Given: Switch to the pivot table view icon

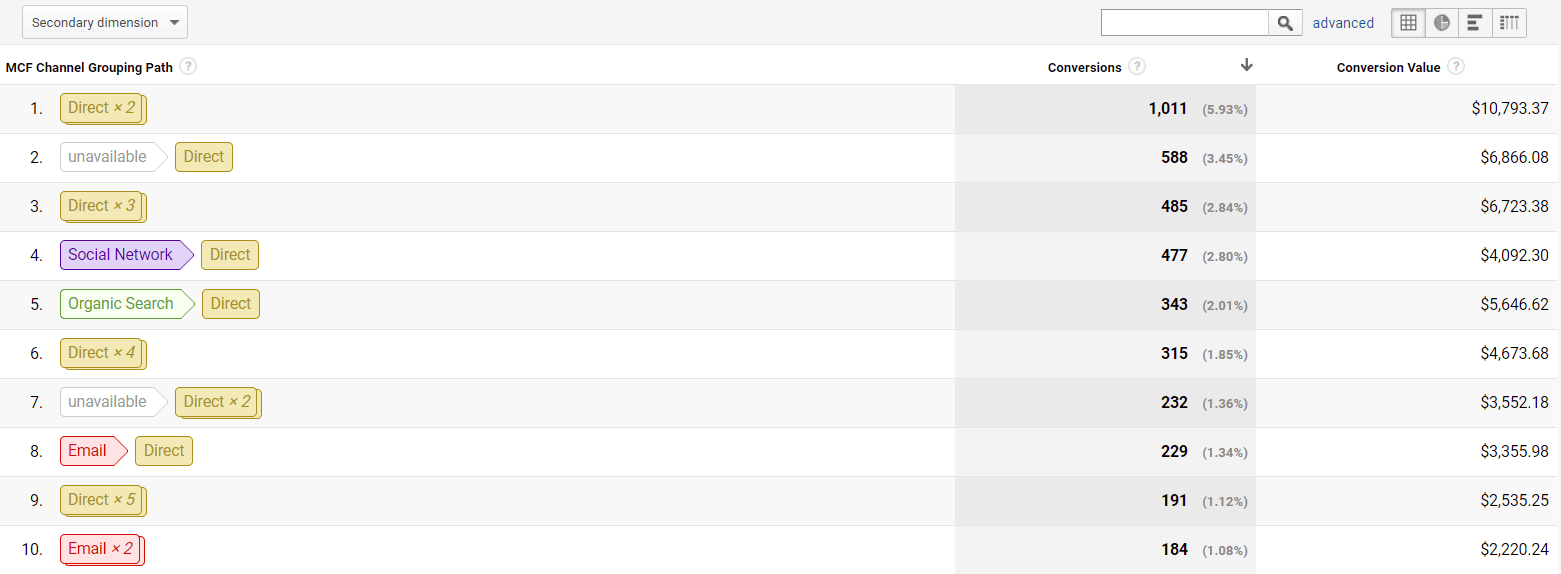Looking at the screenshot, I should pyautogui.click(x=1509, y=23).
